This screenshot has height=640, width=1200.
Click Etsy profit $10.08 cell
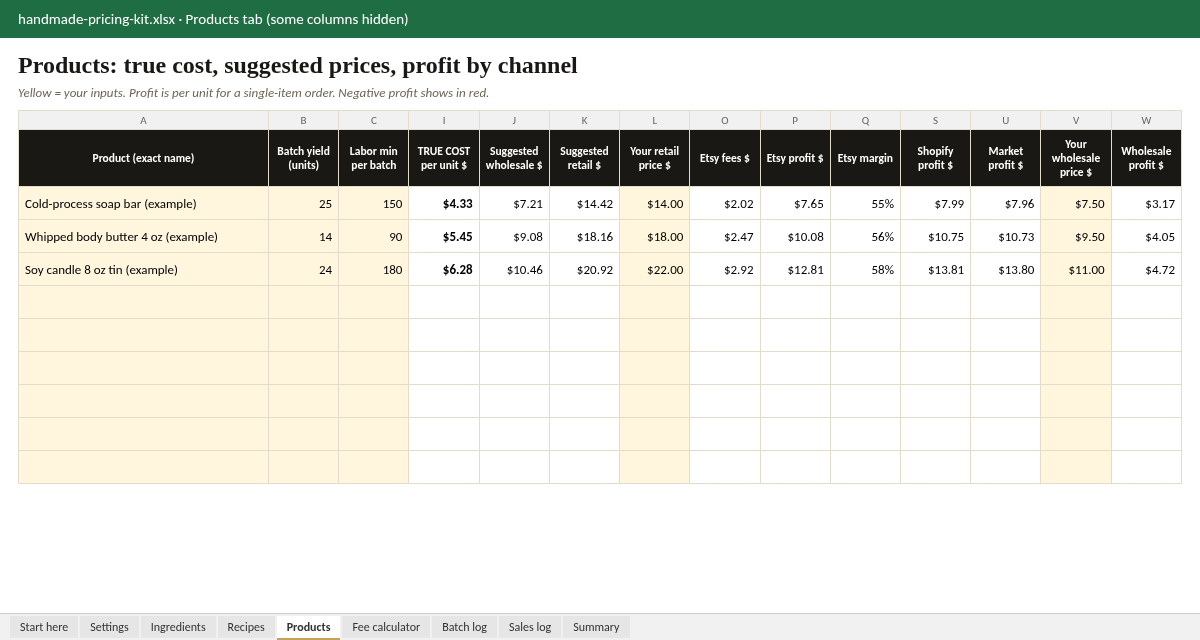coord(795,236)
